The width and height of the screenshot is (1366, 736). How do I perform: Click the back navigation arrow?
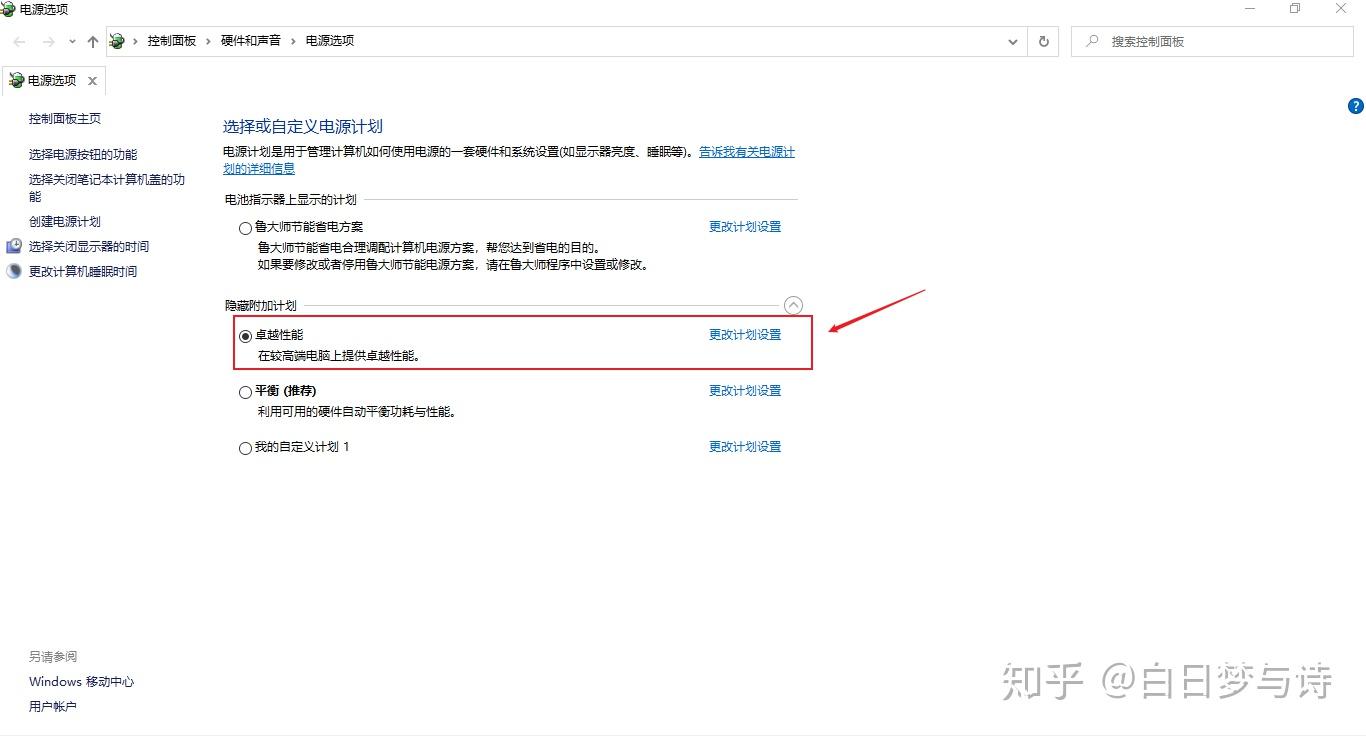18,41
